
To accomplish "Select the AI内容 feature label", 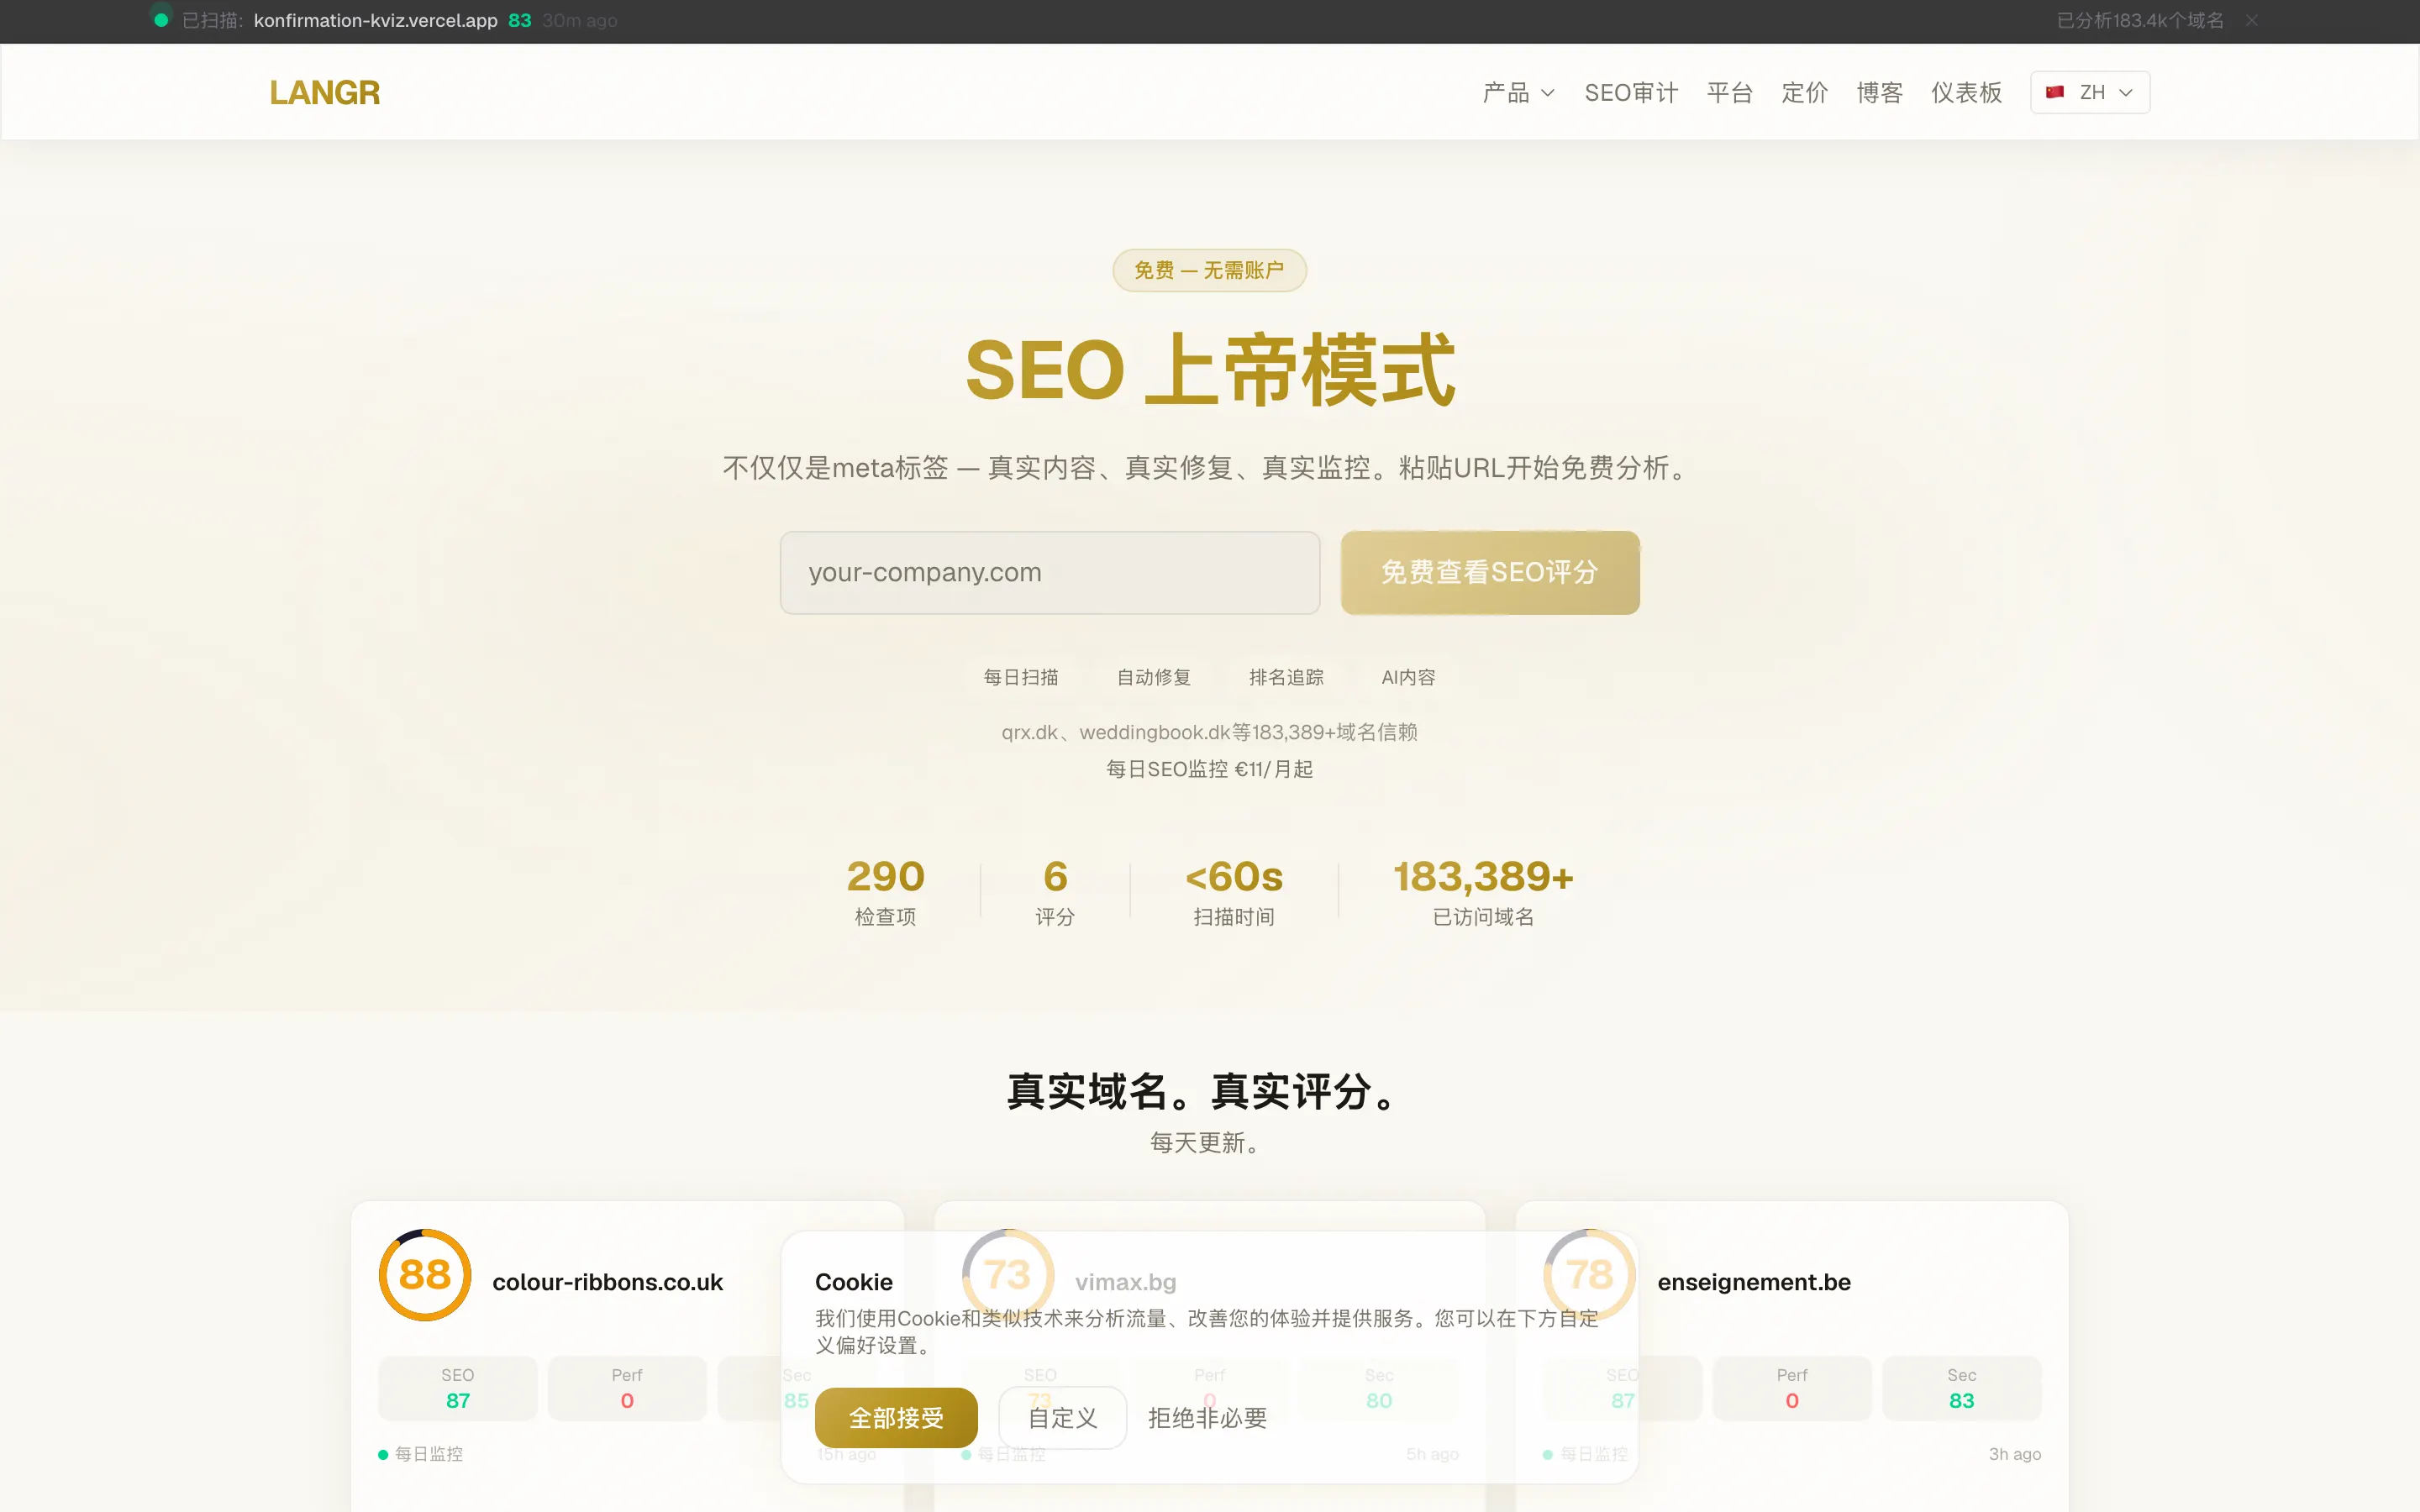I will click(1408, 677).
